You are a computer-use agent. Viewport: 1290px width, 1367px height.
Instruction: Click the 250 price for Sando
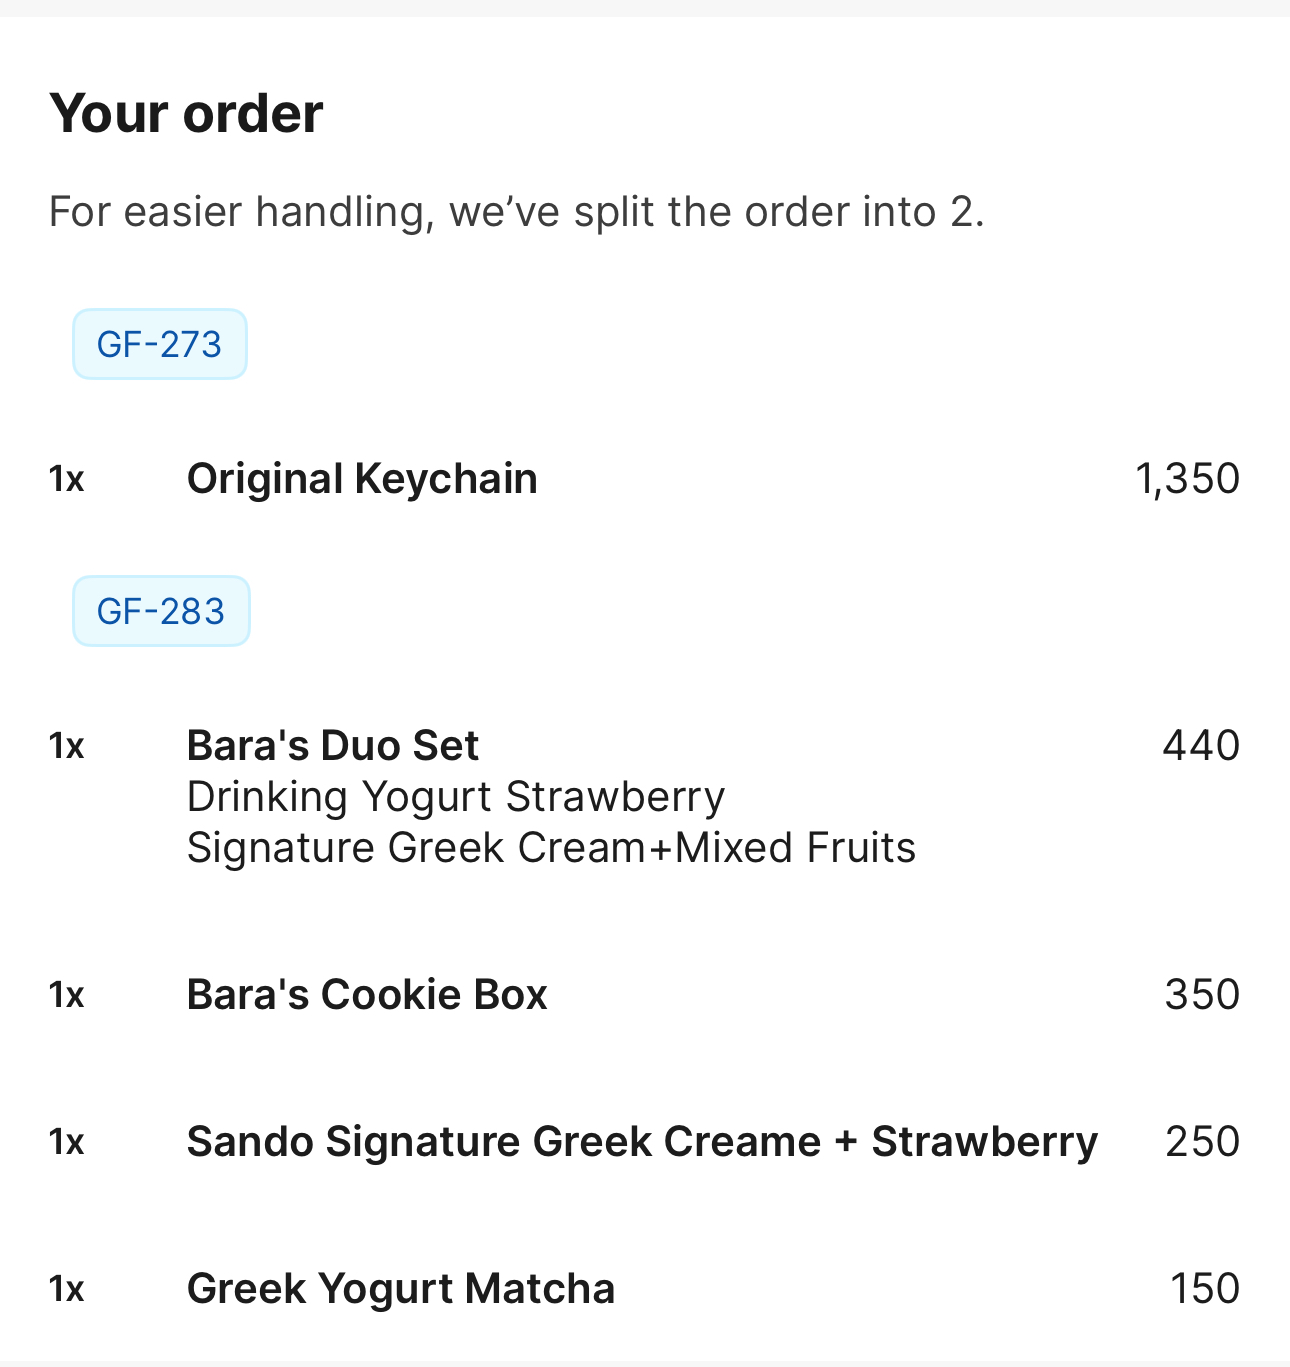coord(1202,1142)
